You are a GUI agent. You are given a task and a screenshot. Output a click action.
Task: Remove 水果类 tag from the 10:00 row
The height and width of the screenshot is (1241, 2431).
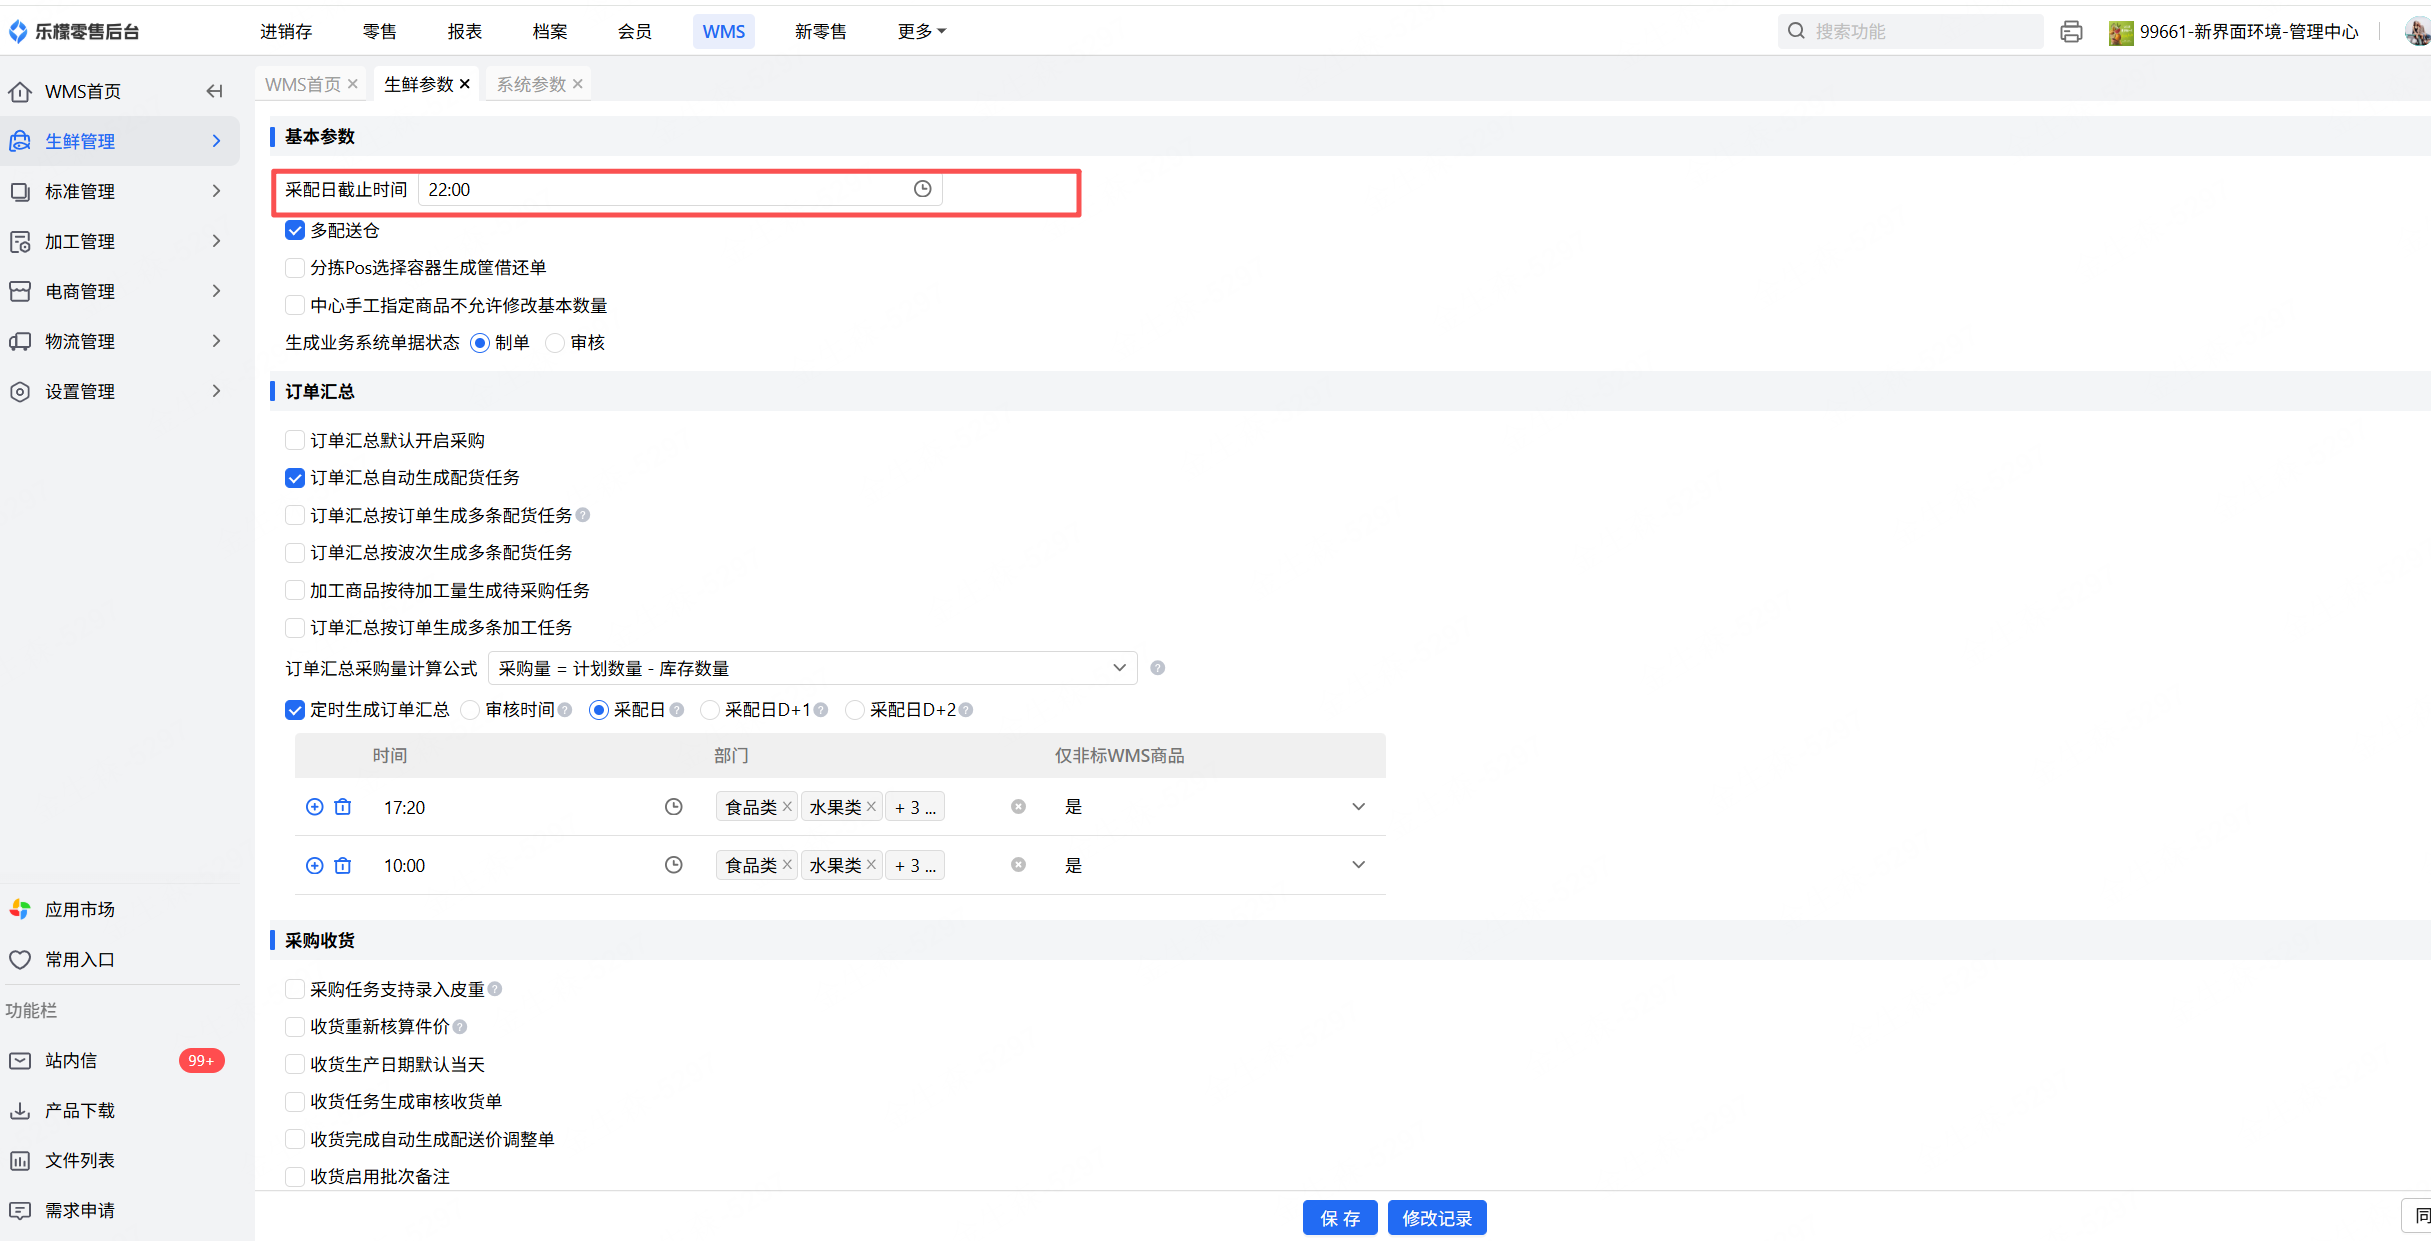point(871,865)
